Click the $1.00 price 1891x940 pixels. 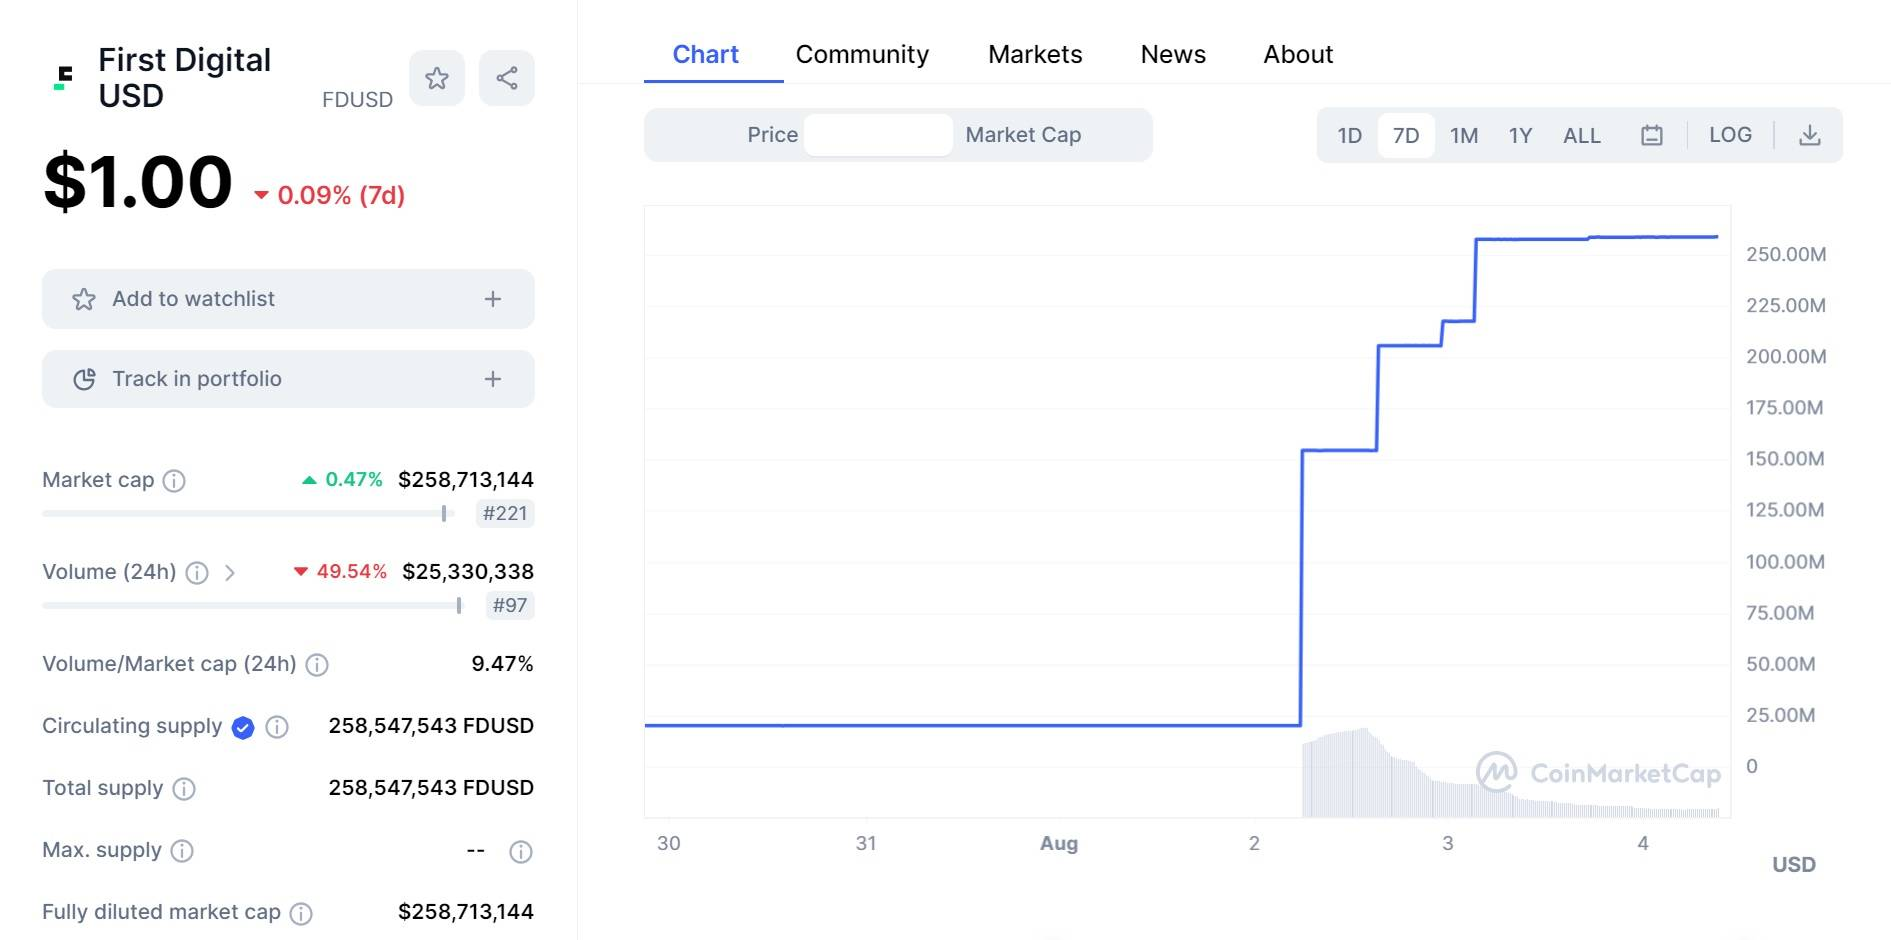click(138, 182)
